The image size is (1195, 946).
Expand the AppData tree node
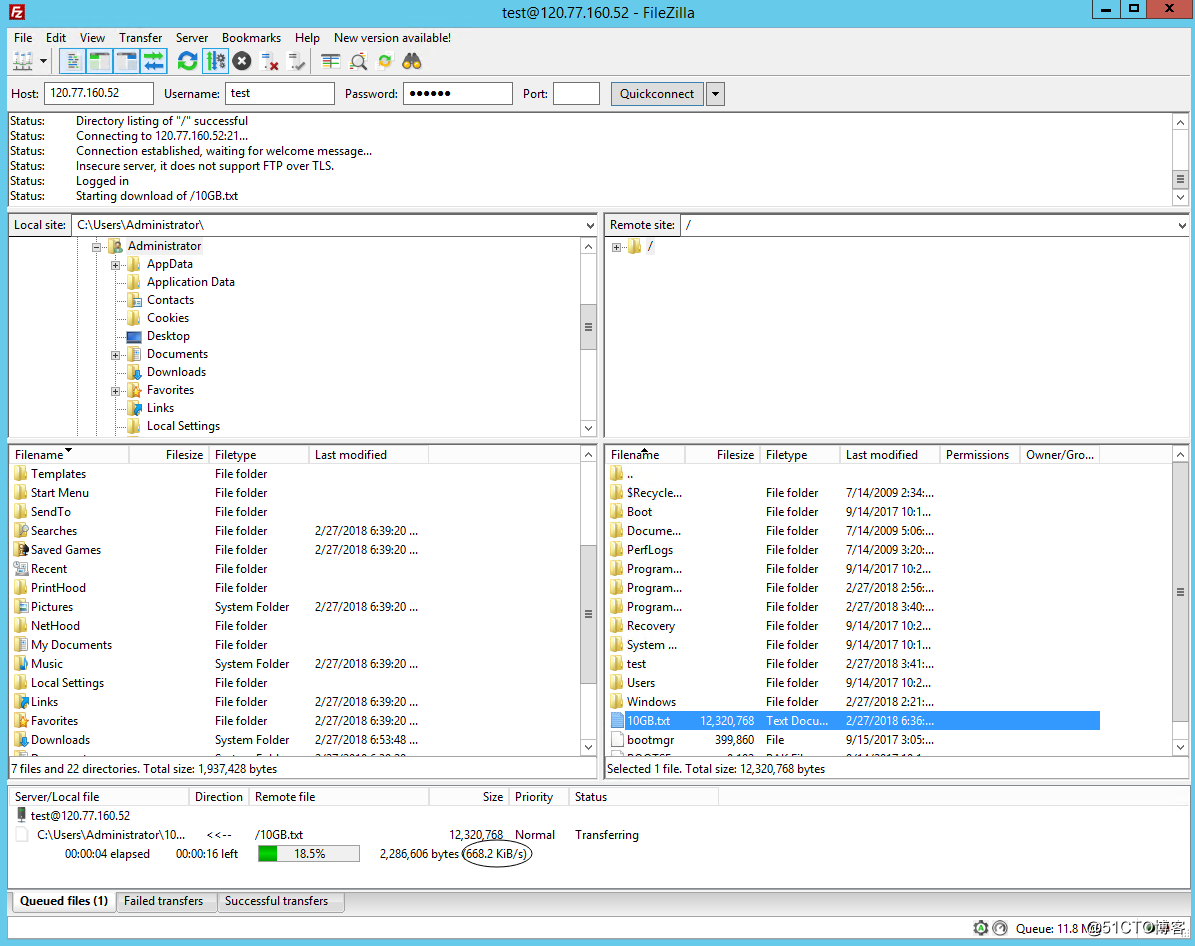116,265
